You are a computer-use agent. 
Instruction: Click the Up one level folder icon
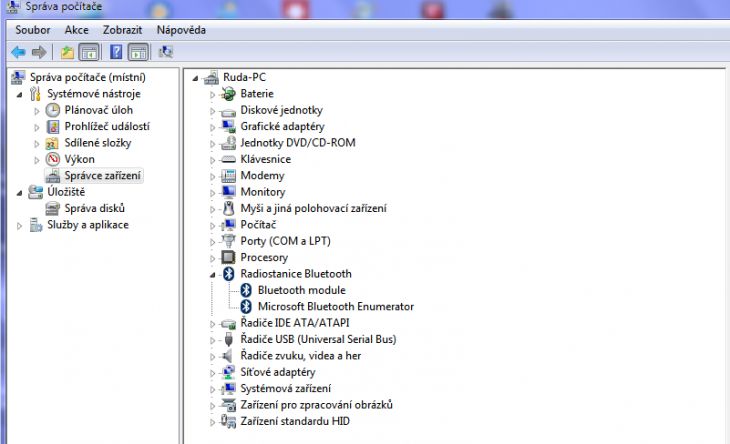coord(68,52)
